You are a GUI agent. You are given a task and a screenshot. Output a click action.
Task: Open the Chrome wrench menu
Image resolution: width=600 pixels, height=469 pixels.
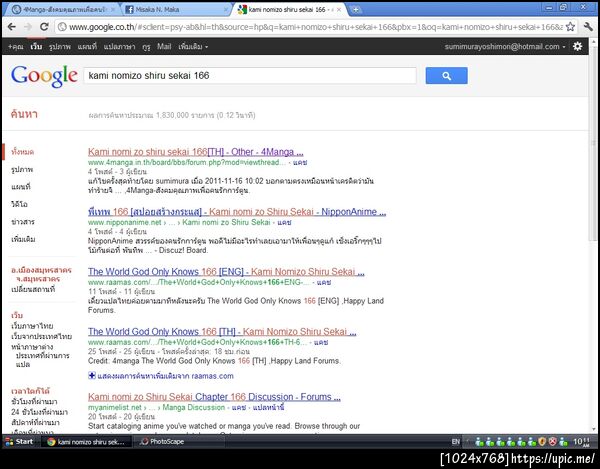(x=588, y=26)
